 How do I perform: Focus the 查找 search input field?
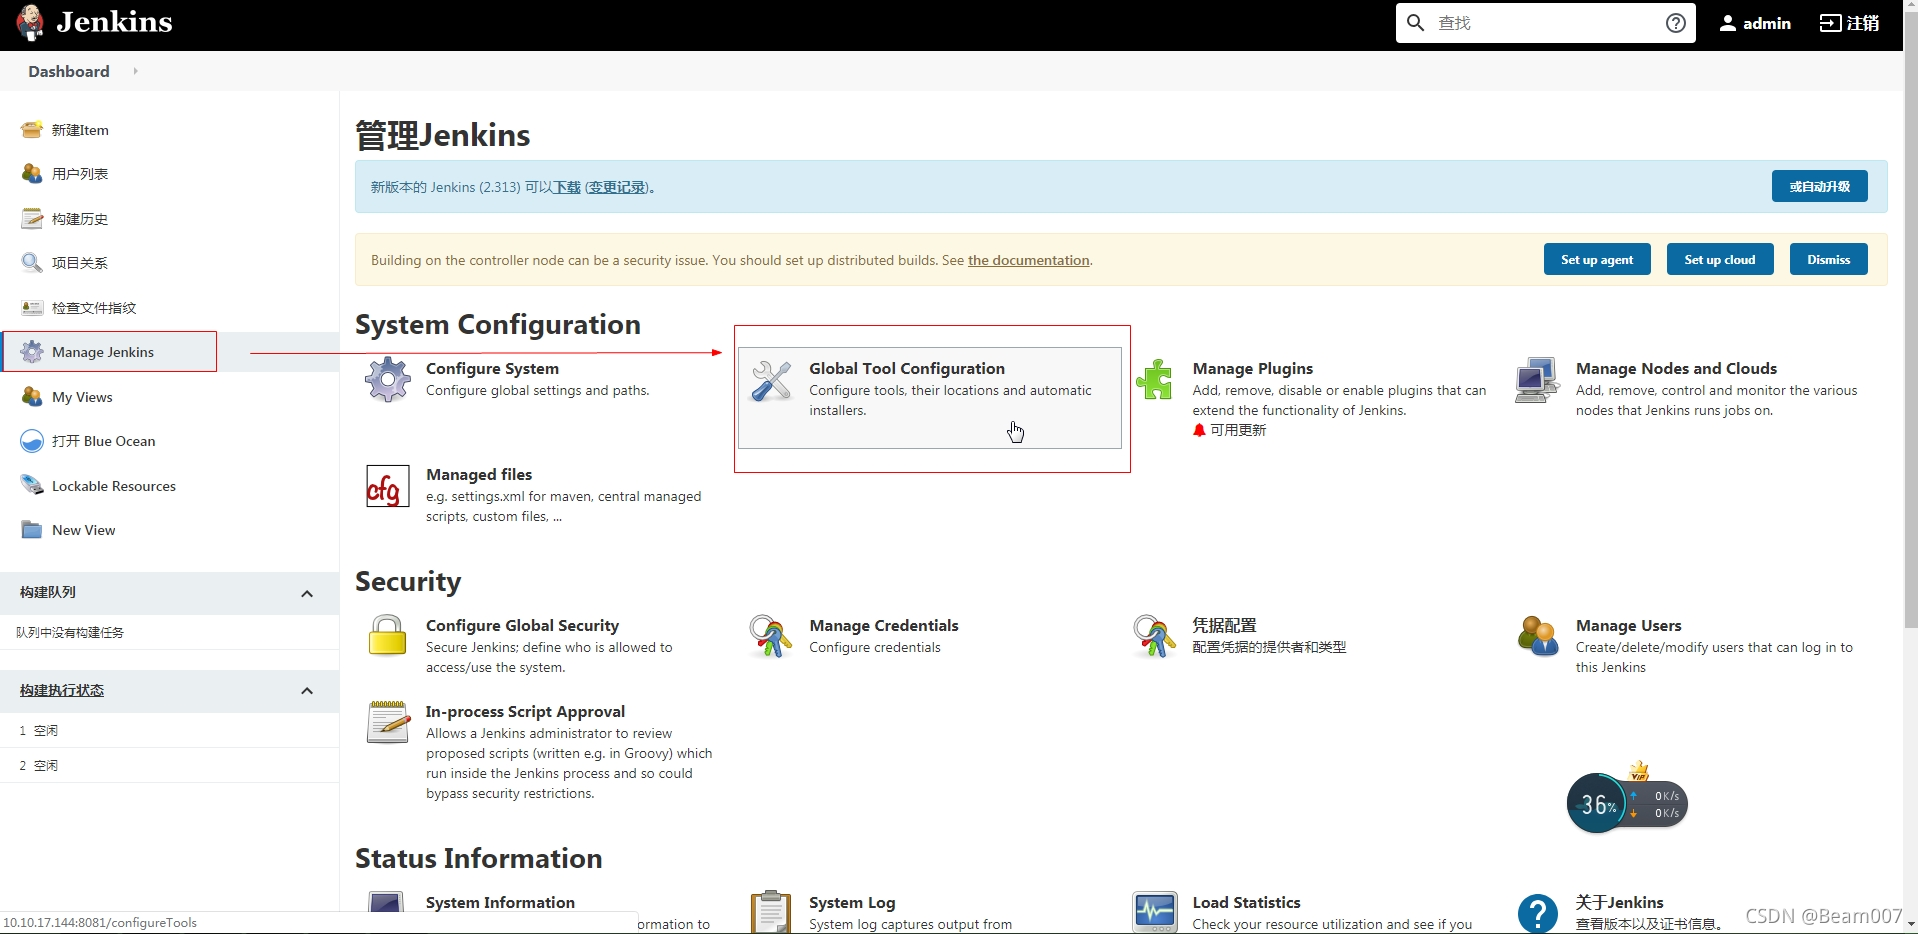(1545, 23)
